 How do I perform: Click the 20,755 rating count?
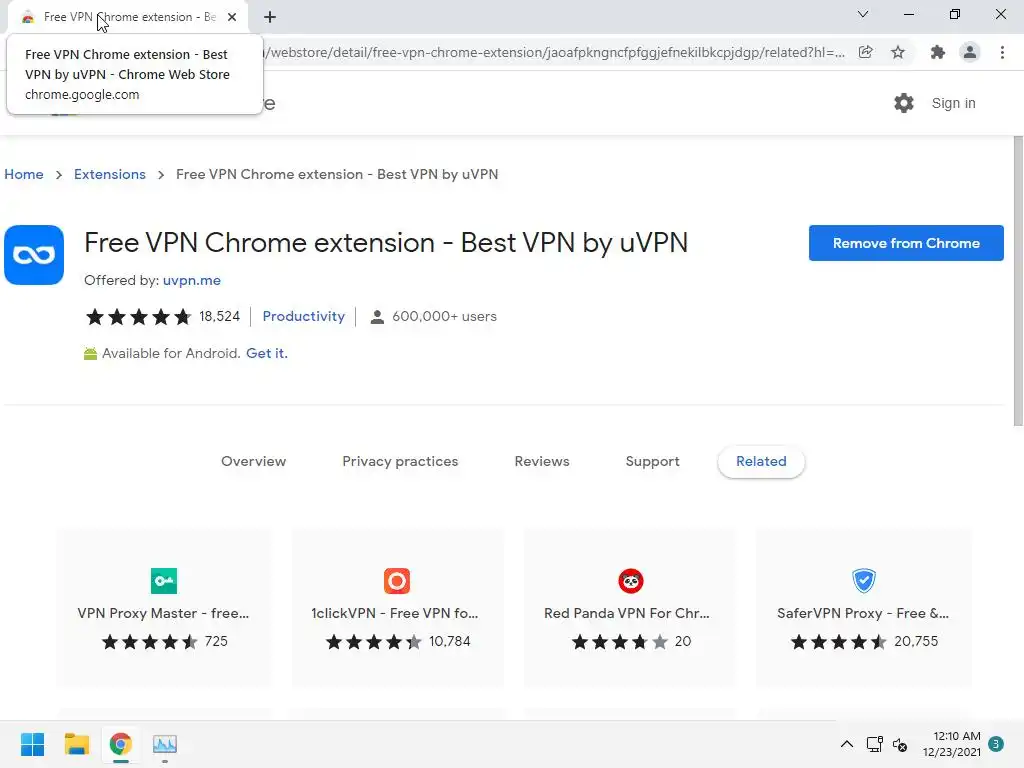(916, 641)
